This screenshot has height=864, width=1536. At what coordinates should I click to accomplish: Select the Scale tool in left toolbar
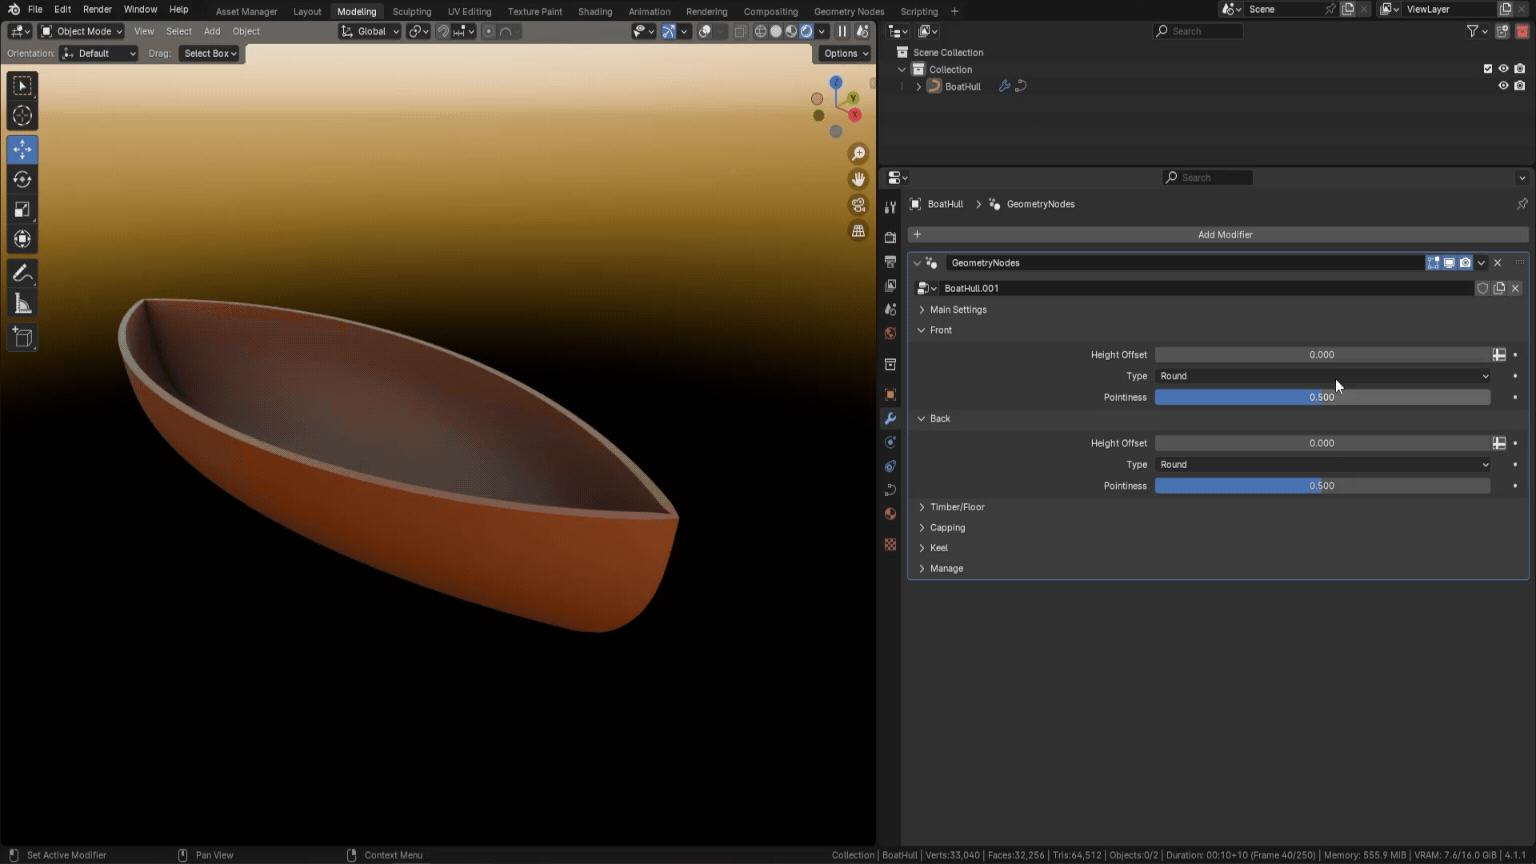22,210
